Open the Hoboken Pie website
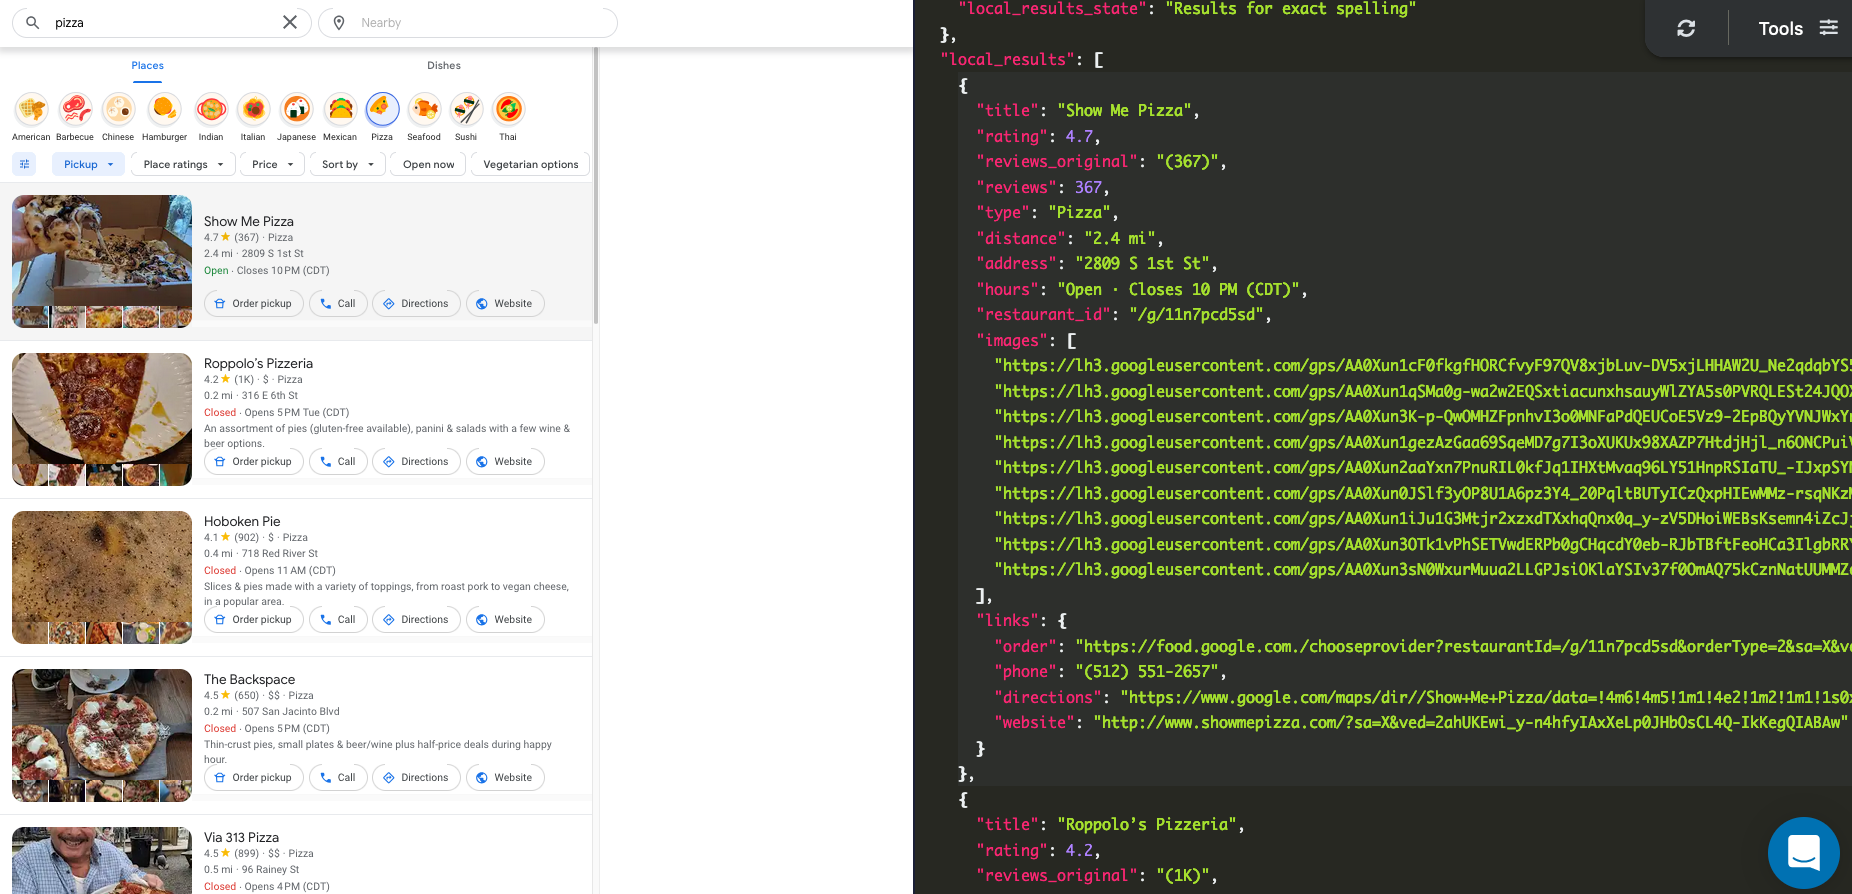 click(505, 619)
